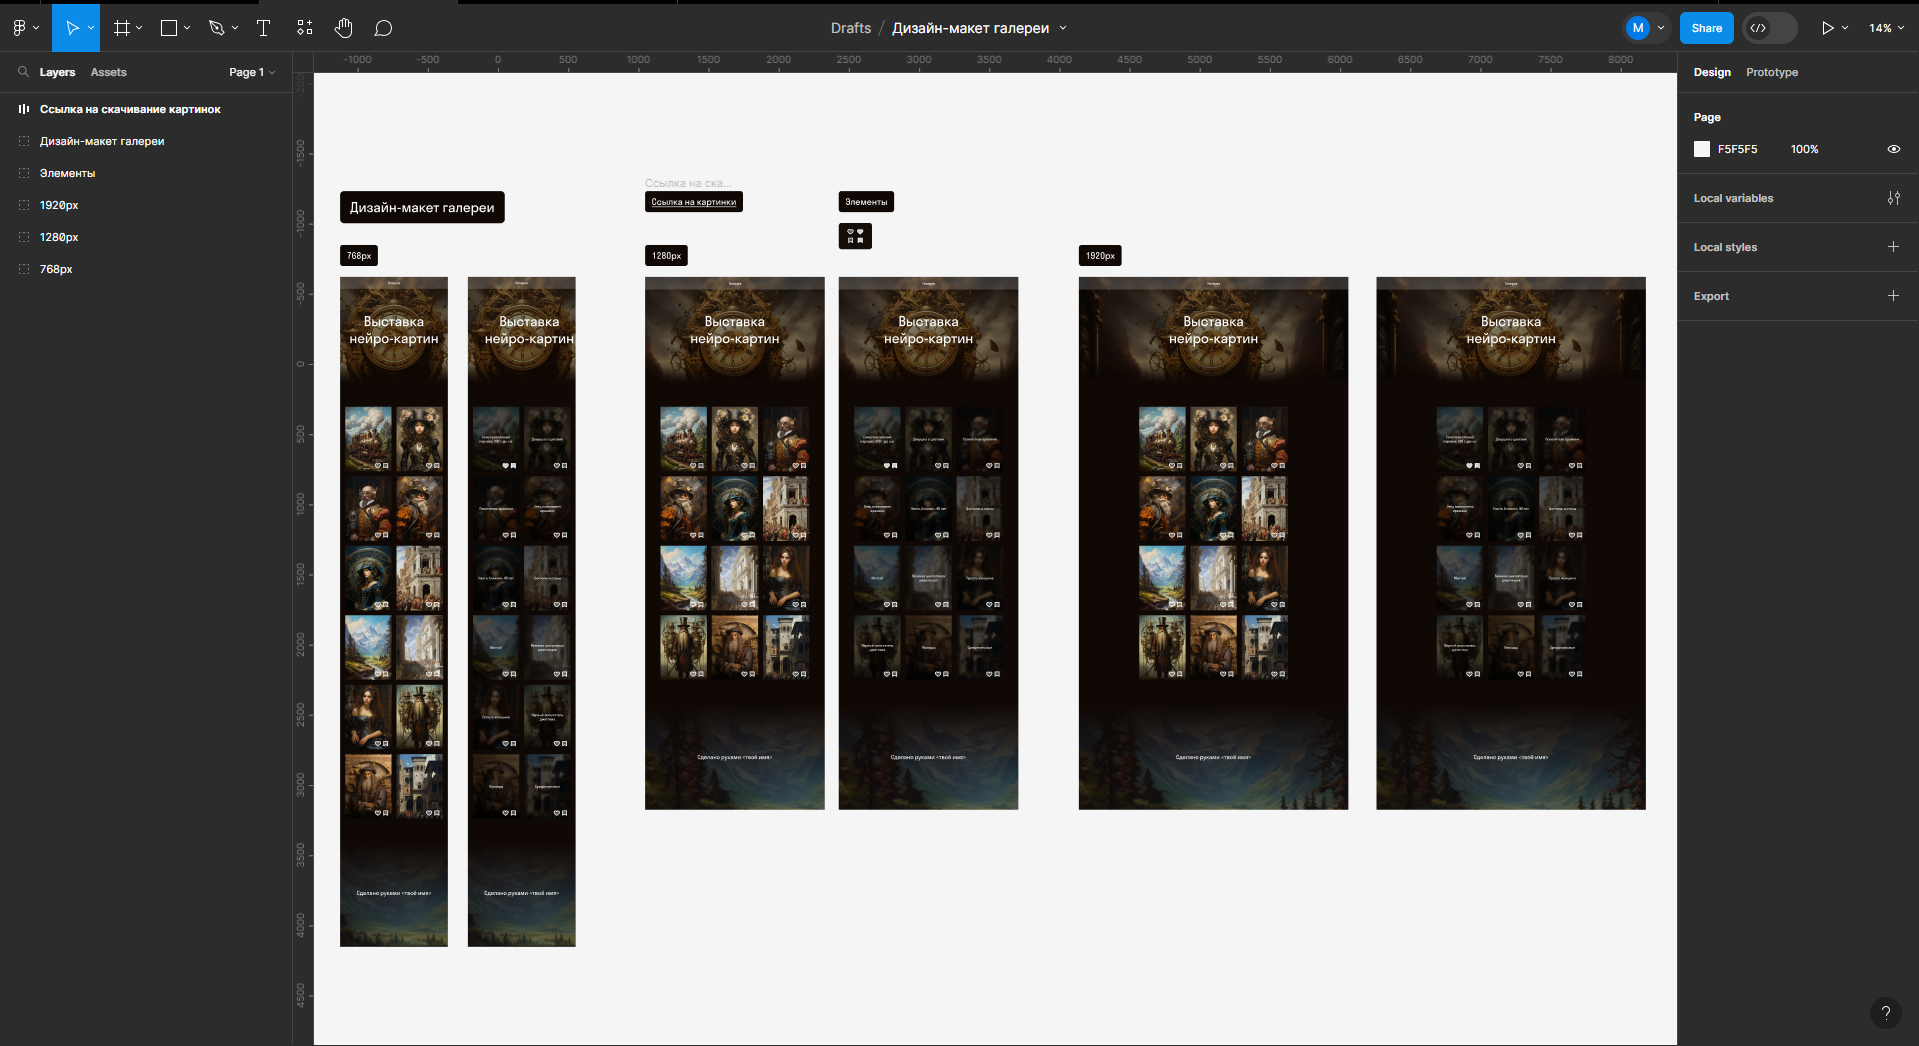Switch to the Layers tab
Viewport: 1919px width, 1046px height.
click(57, 72)
